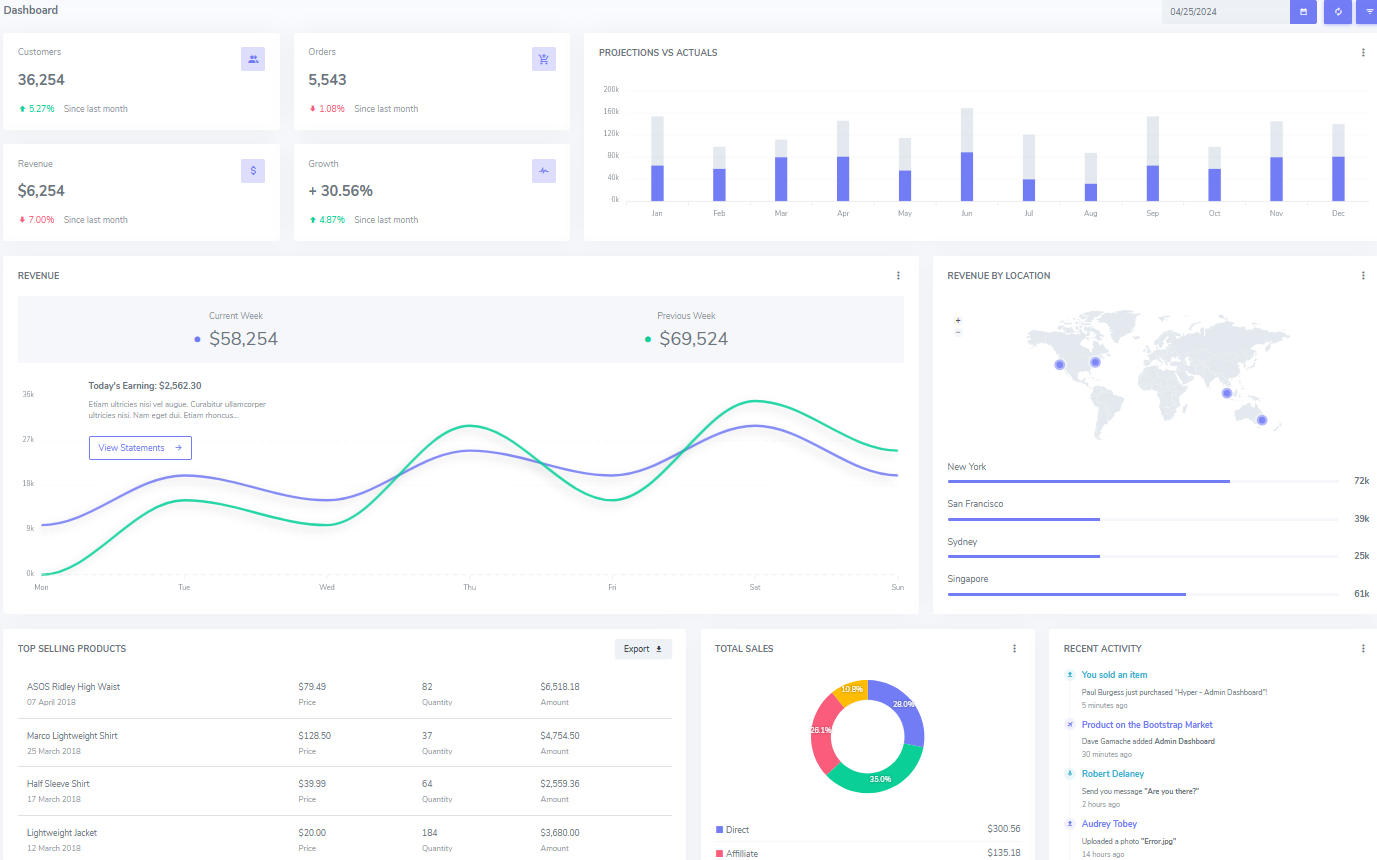Open Projections vs Actuals options menu
1377x860 pixels.
[1363, 53]
